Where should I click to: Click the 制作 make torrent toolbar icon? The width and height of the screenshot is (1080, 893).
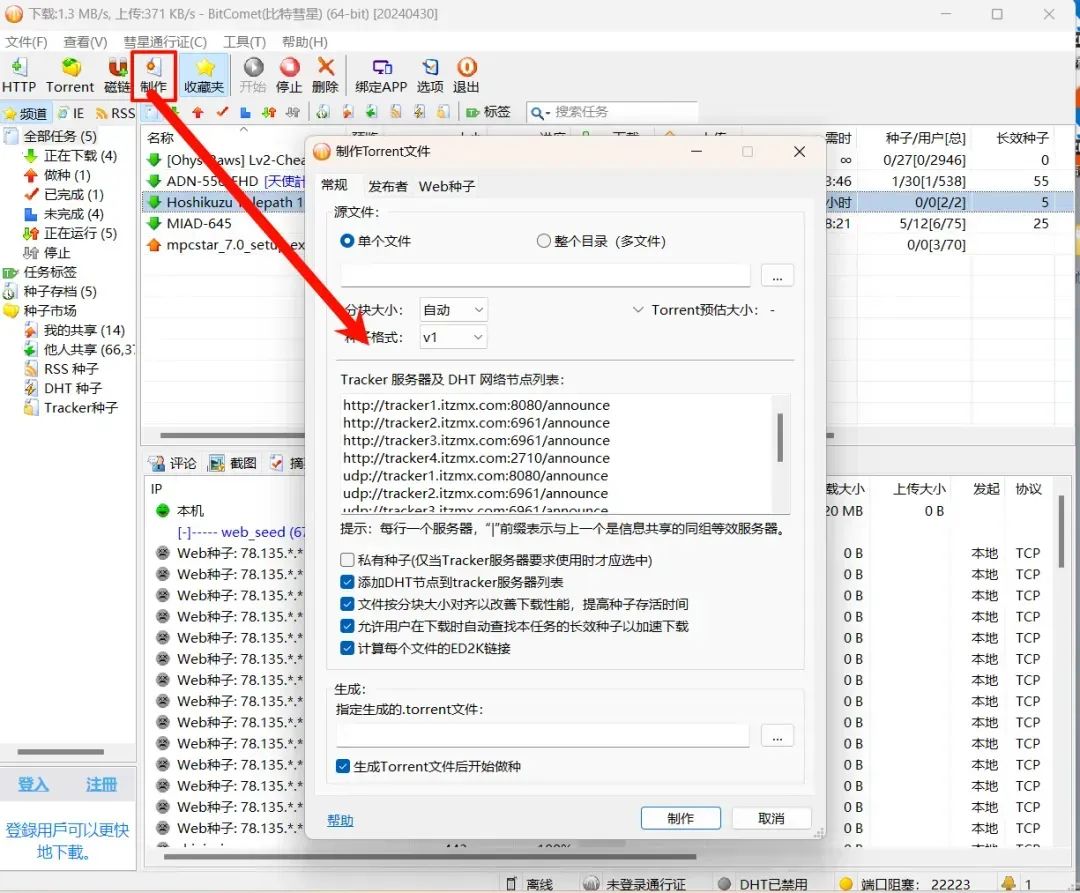pyautogui.click(x=153, y=67)
